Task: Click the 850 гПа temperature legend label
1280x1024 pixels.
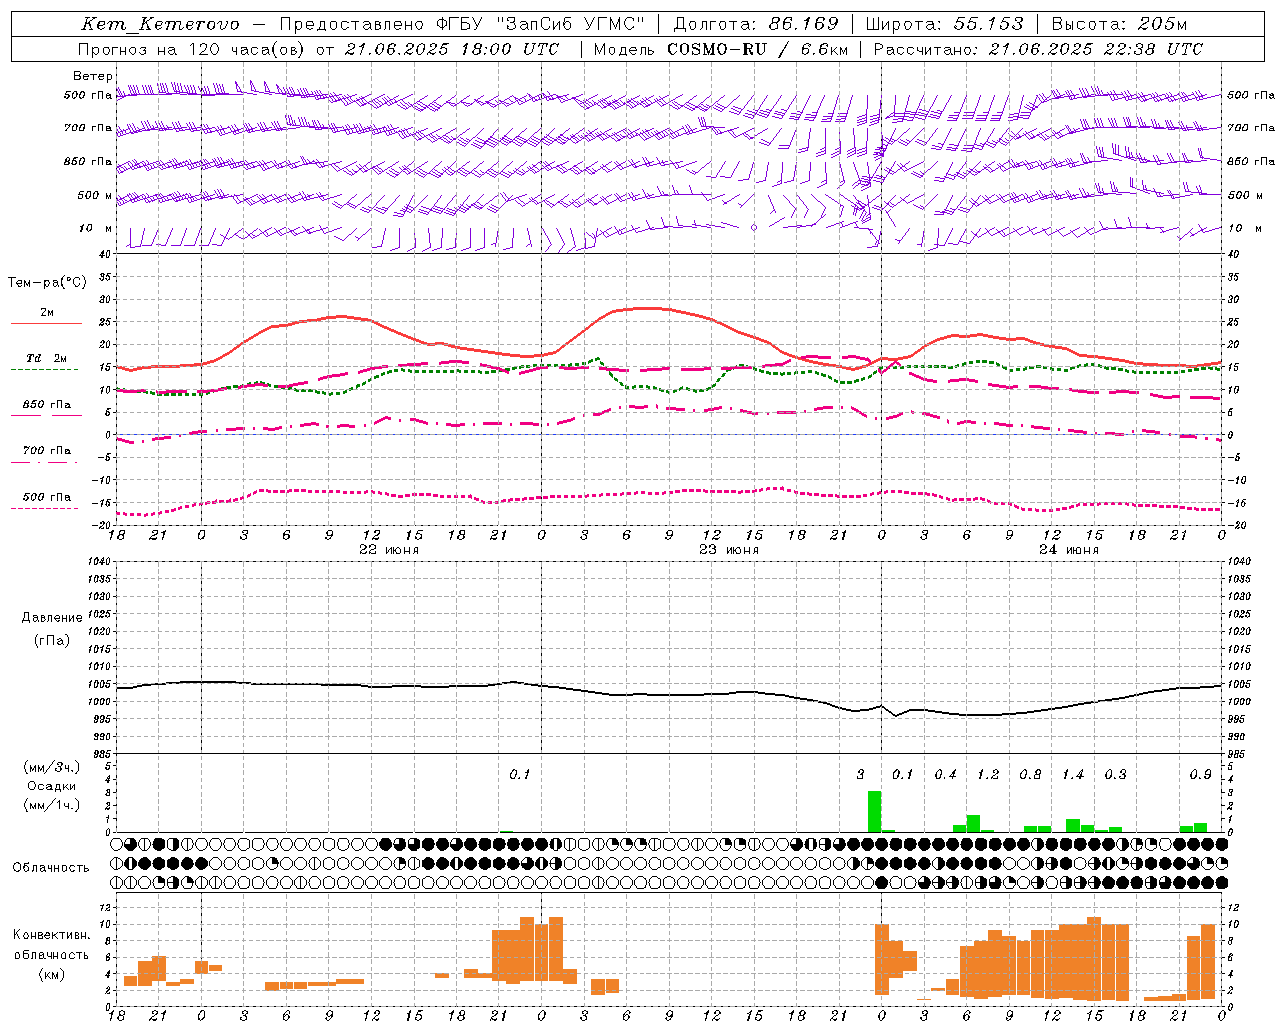Action: pyautogui.click(x=46, y=405)
